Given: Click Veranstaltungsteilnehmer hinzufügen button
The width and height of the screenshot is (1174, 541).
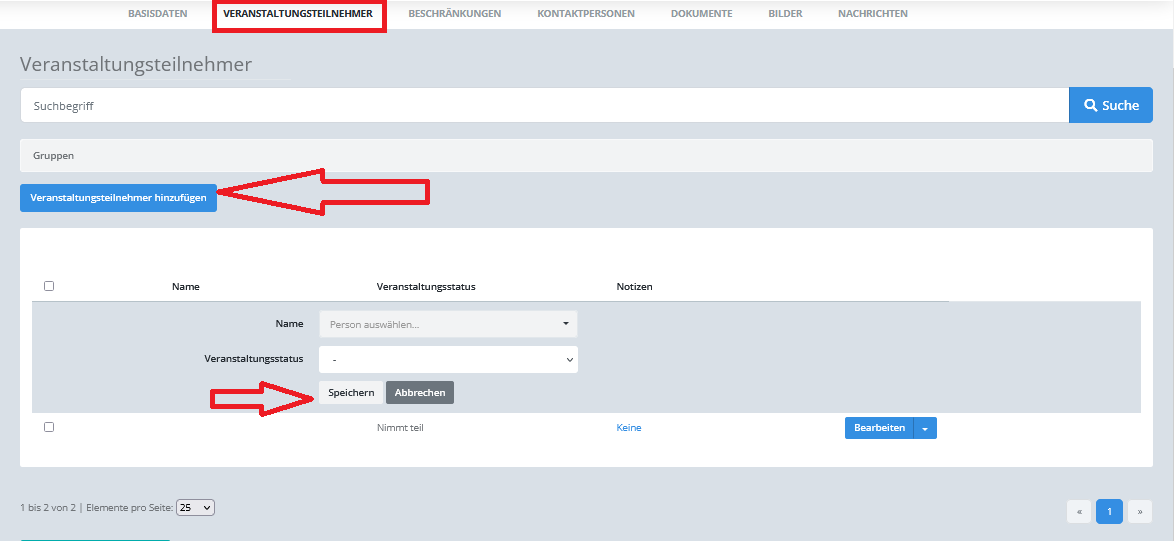Looking at the screenshot, I should click(118, 198).
